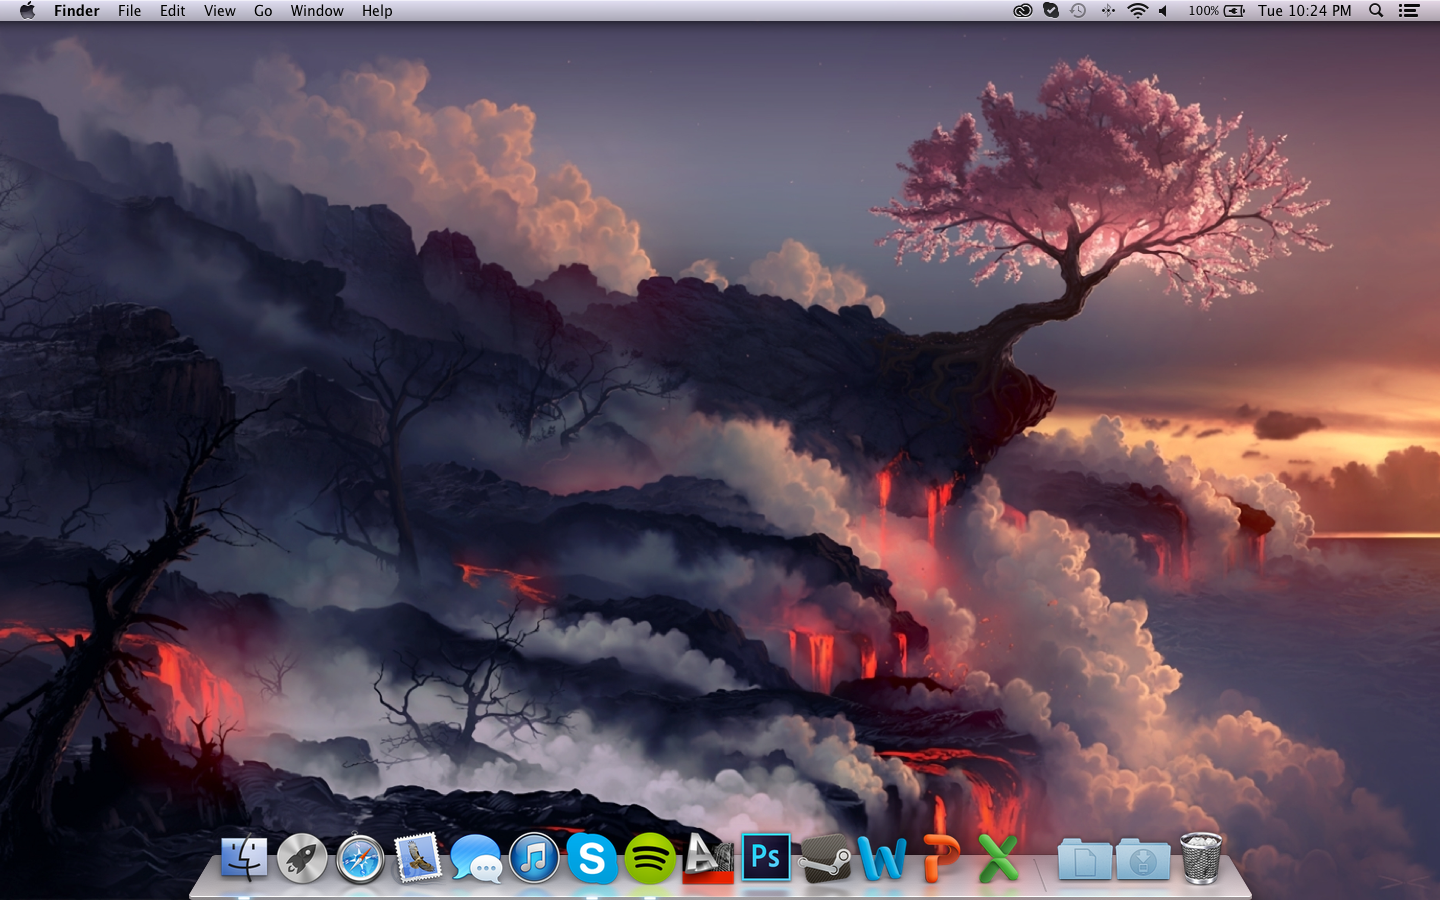Open Messages chat bubbles icon

pyautogui.click(x=476, y=859)
